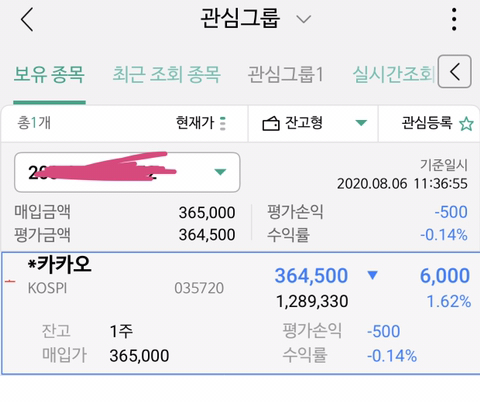The image size is (480, 402).
Task: Tap the 364,500 current price of 카카오
Action: click(311, 276)
